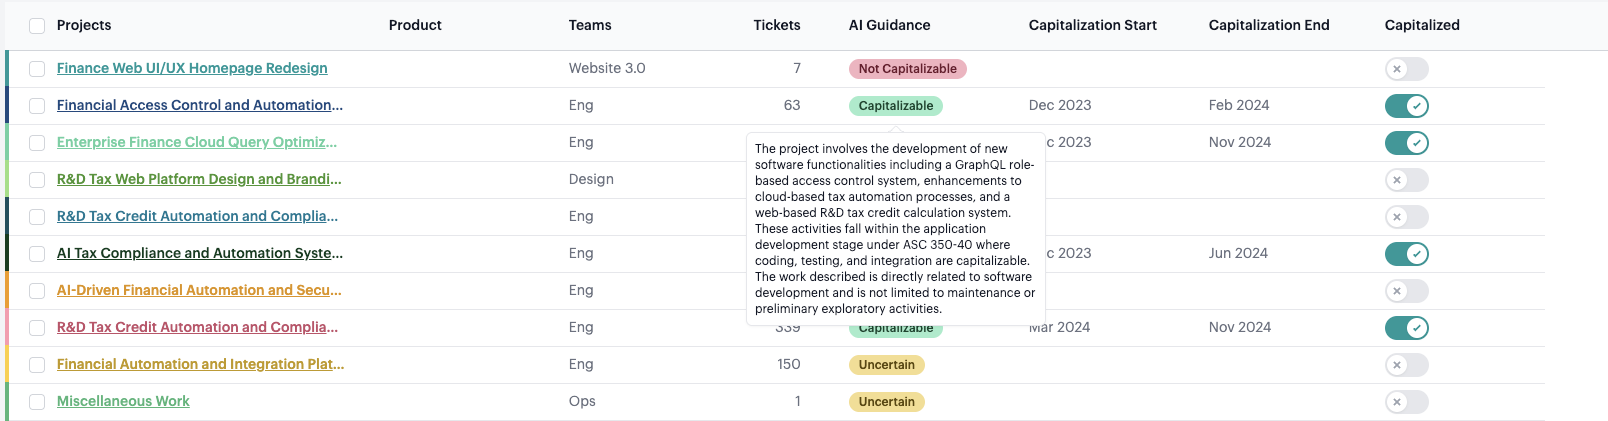View the AI Tax Compliance and Automation Syste... project
This screenshot has width=1608, height=421.
[200, 253]
